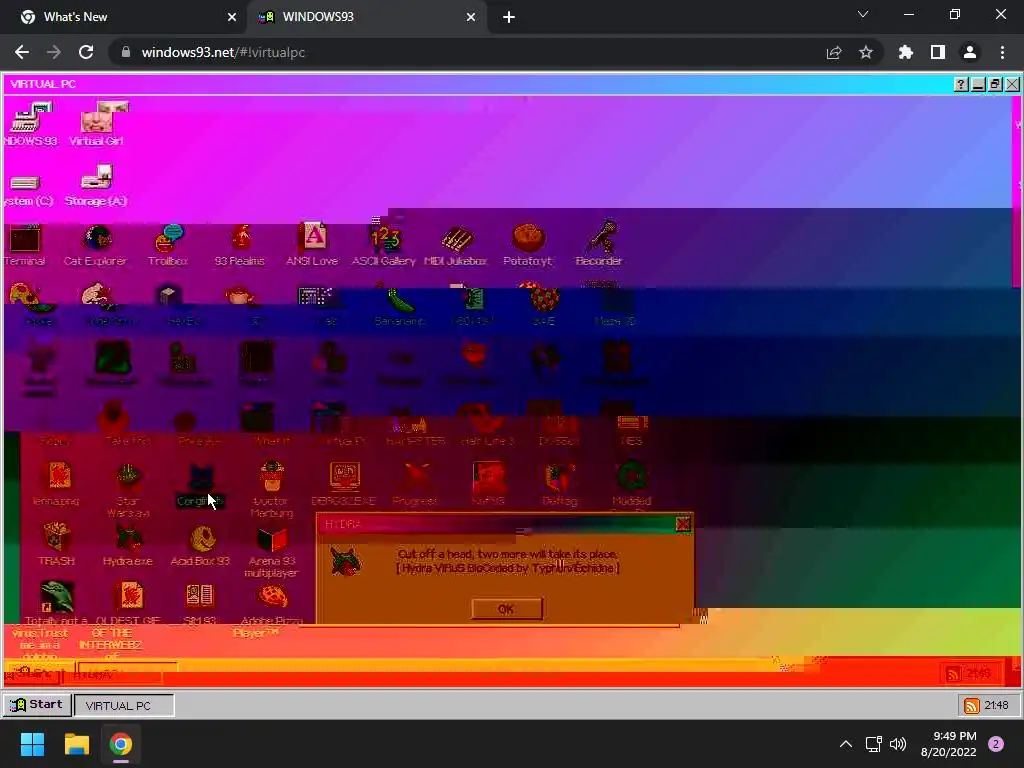This screenshot has width=1024, height=768.
Task: Go back in browser history
Action: pos(22,52)
